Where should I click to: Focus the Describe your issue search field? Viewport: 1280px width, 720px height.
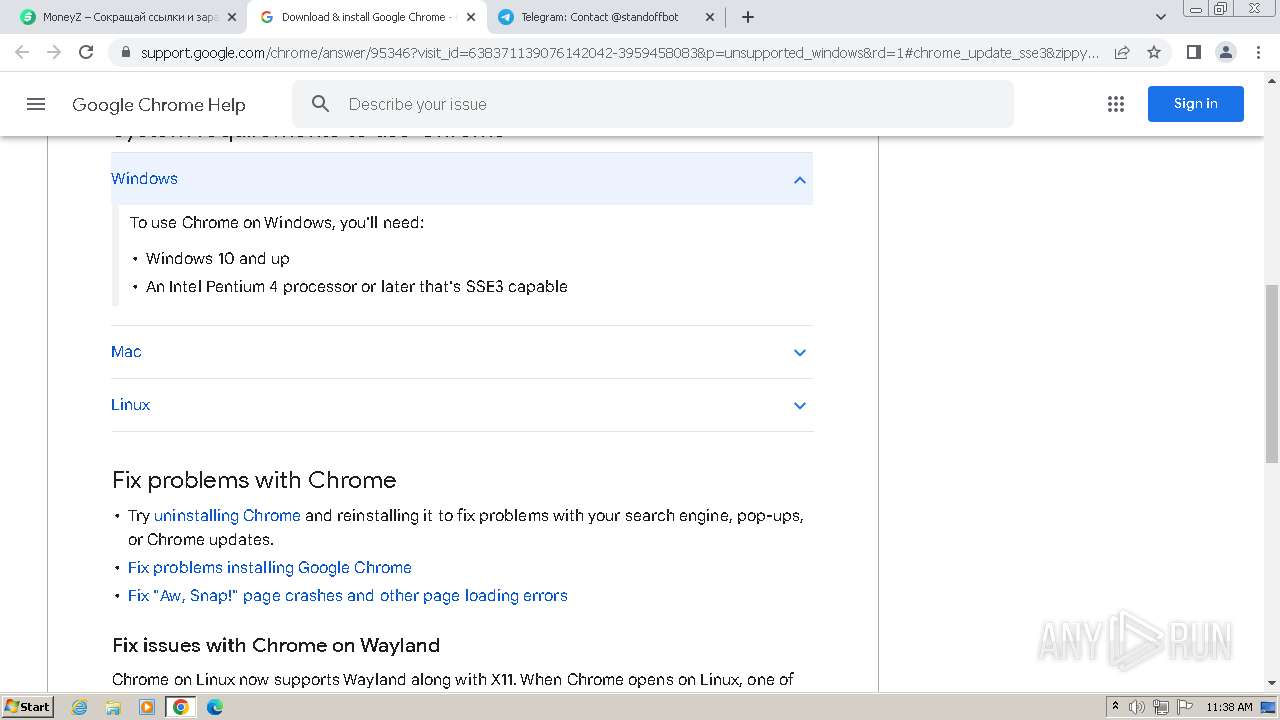point(653,104)
